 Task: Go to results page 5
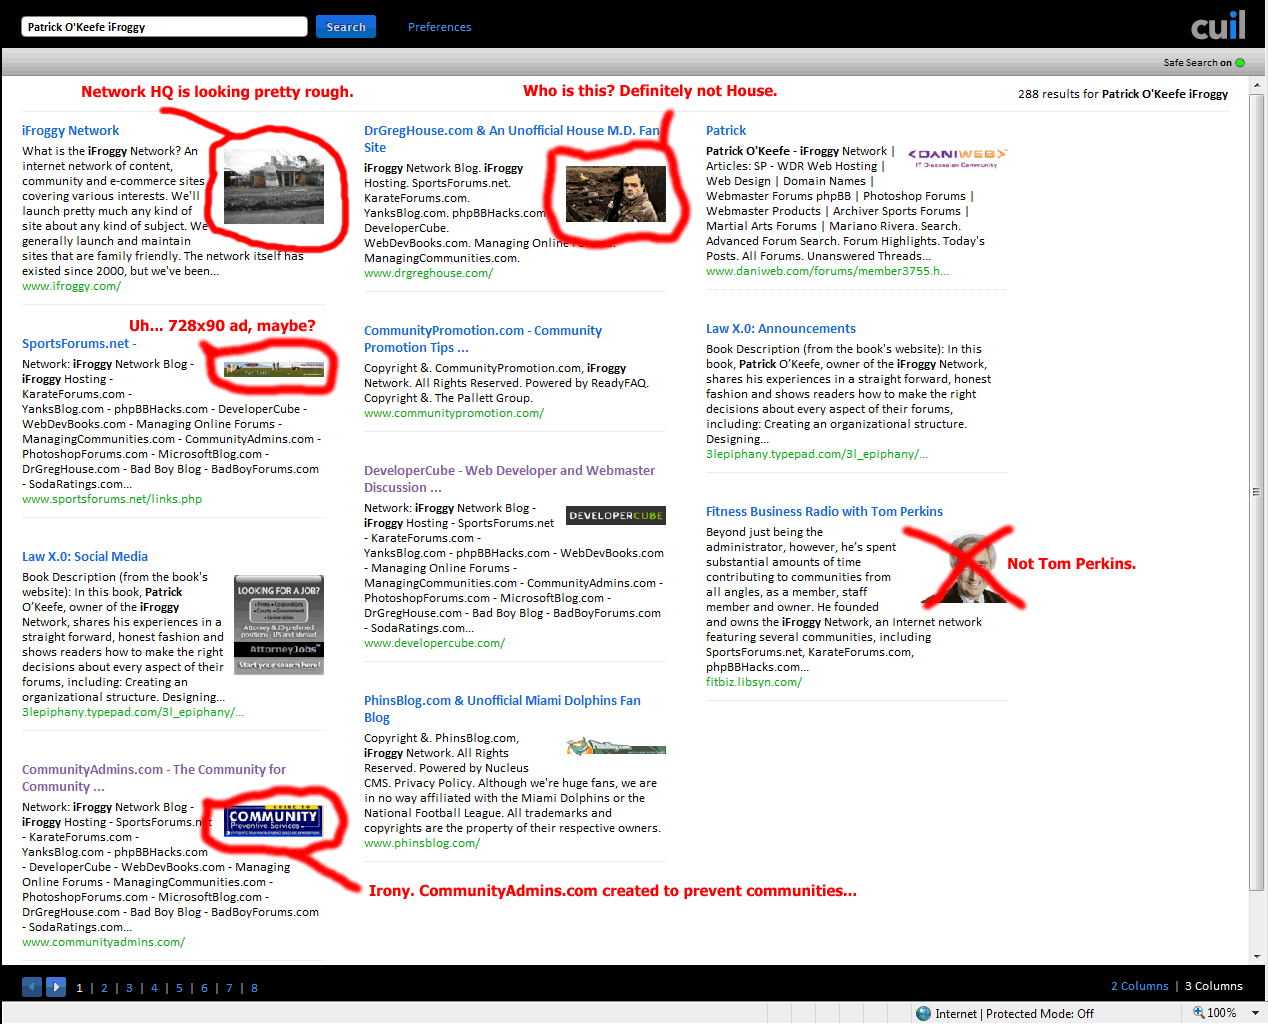179,988
